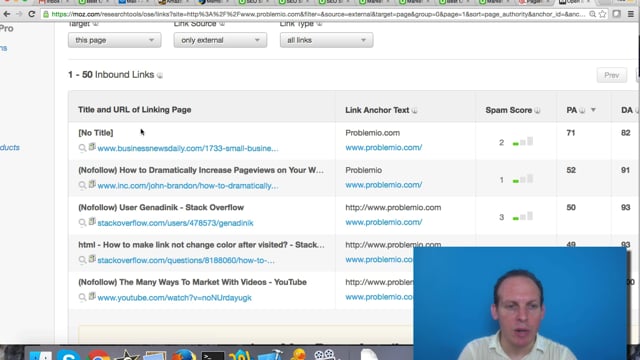Open the Link Type dropdown 'all links'

(x=327, y=40)
